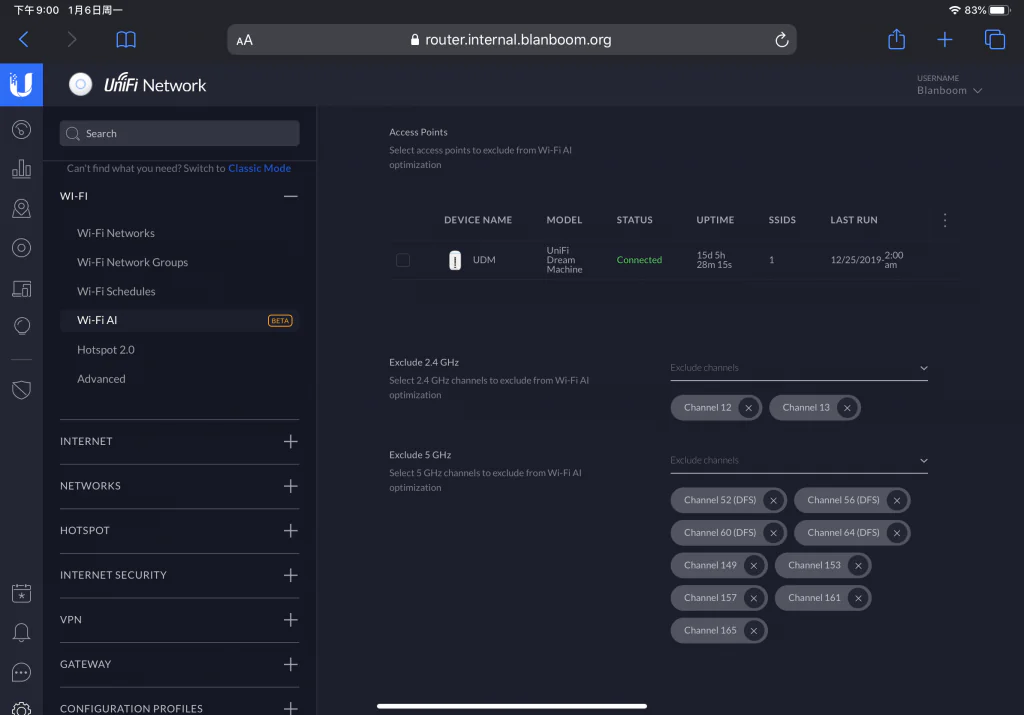This screenshot has height=715, width=1024.
Task: Open Events calendar icon
Action: 22,594
